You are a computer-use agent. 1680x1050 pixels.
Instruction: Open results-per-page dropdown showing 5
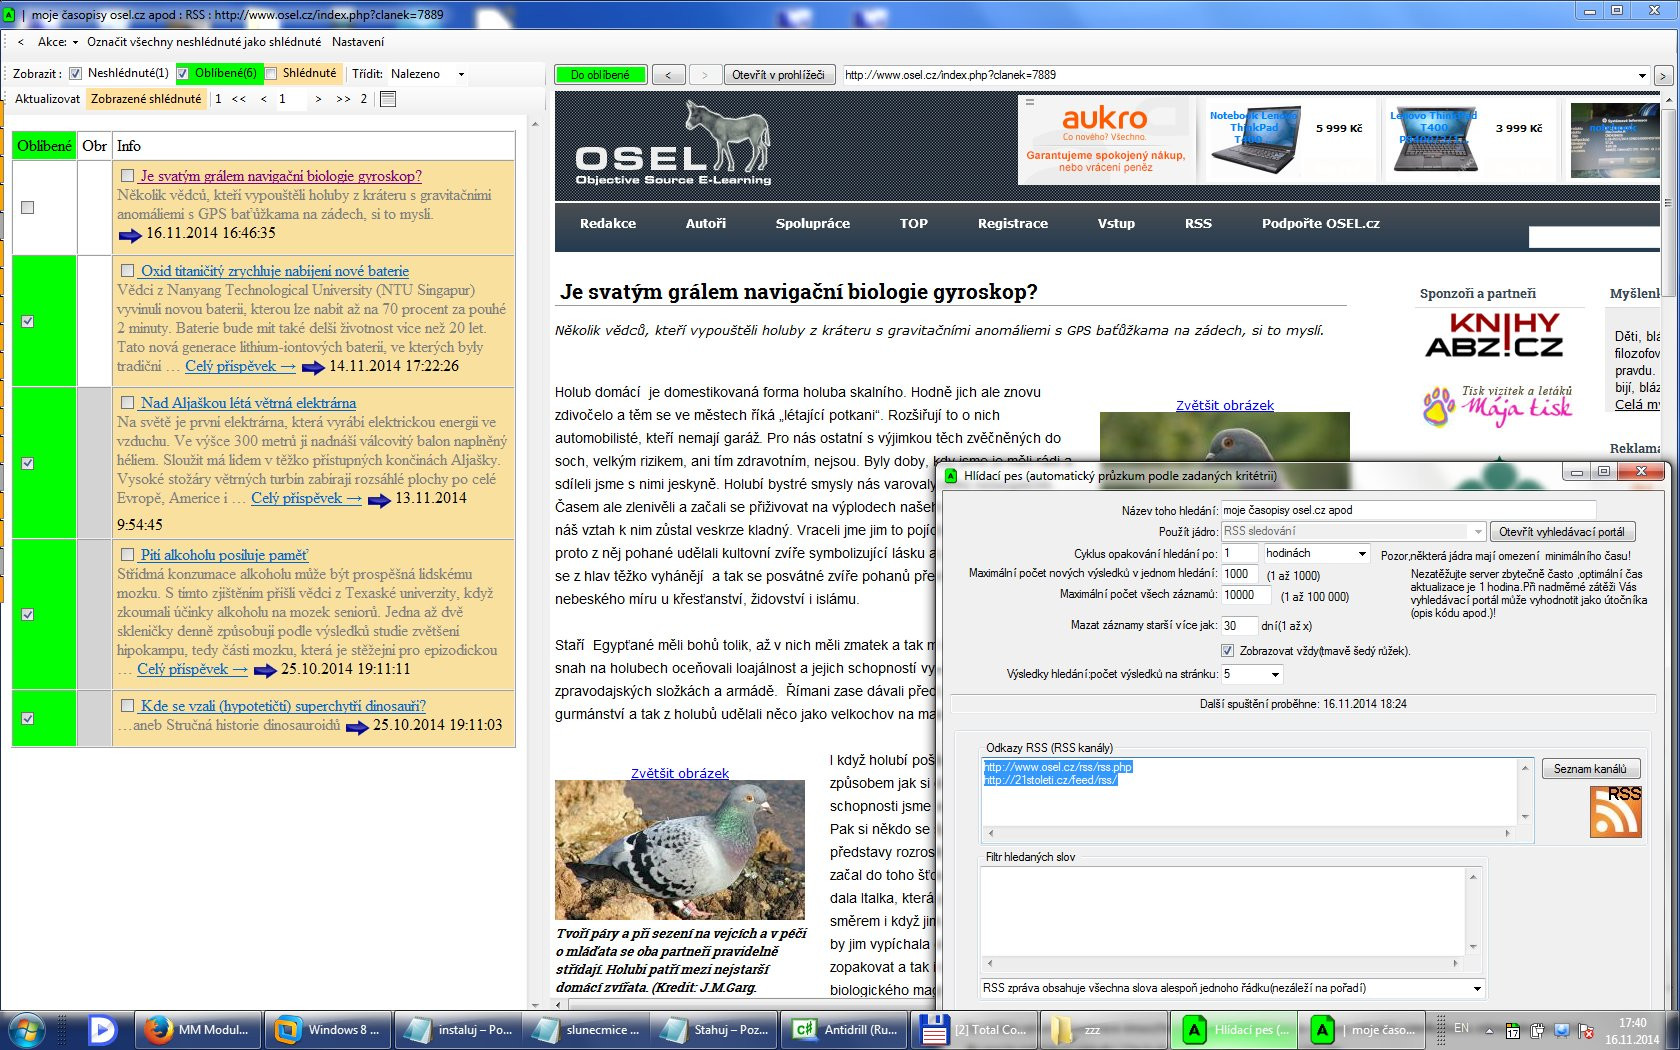[1251, 674]
